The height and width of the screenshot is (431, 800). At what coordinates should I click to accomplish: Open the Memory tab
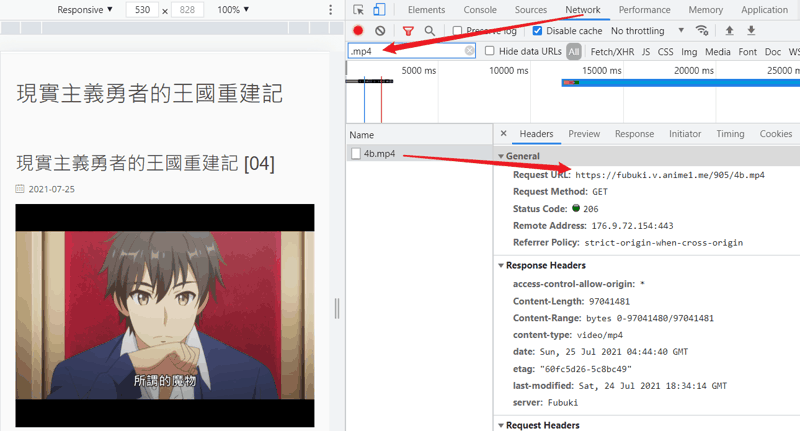(x=706, y=10)
